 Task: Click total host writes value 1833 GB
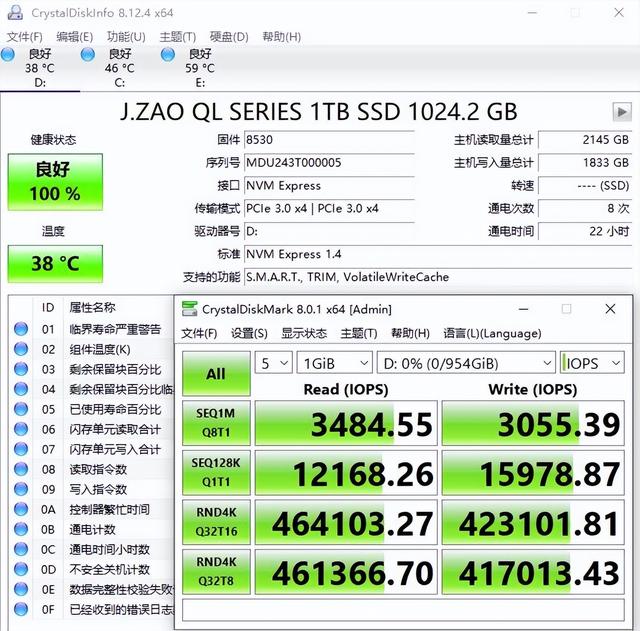coord(585,163)
